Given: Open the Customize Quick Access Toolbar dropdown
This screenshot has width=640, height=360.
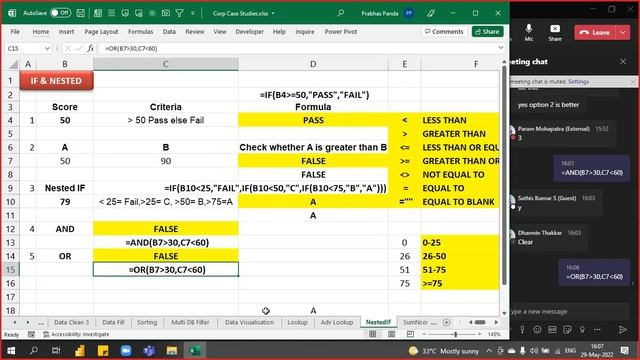Looking at the screenshot, I should tap(193, 13).
